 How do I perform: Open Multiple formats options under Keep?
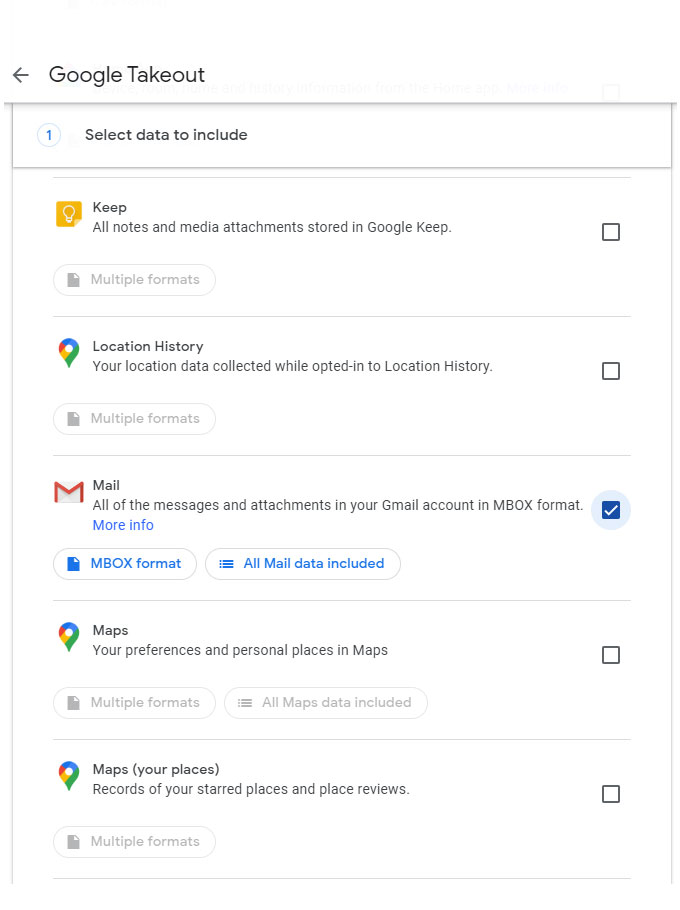[134, 280]
